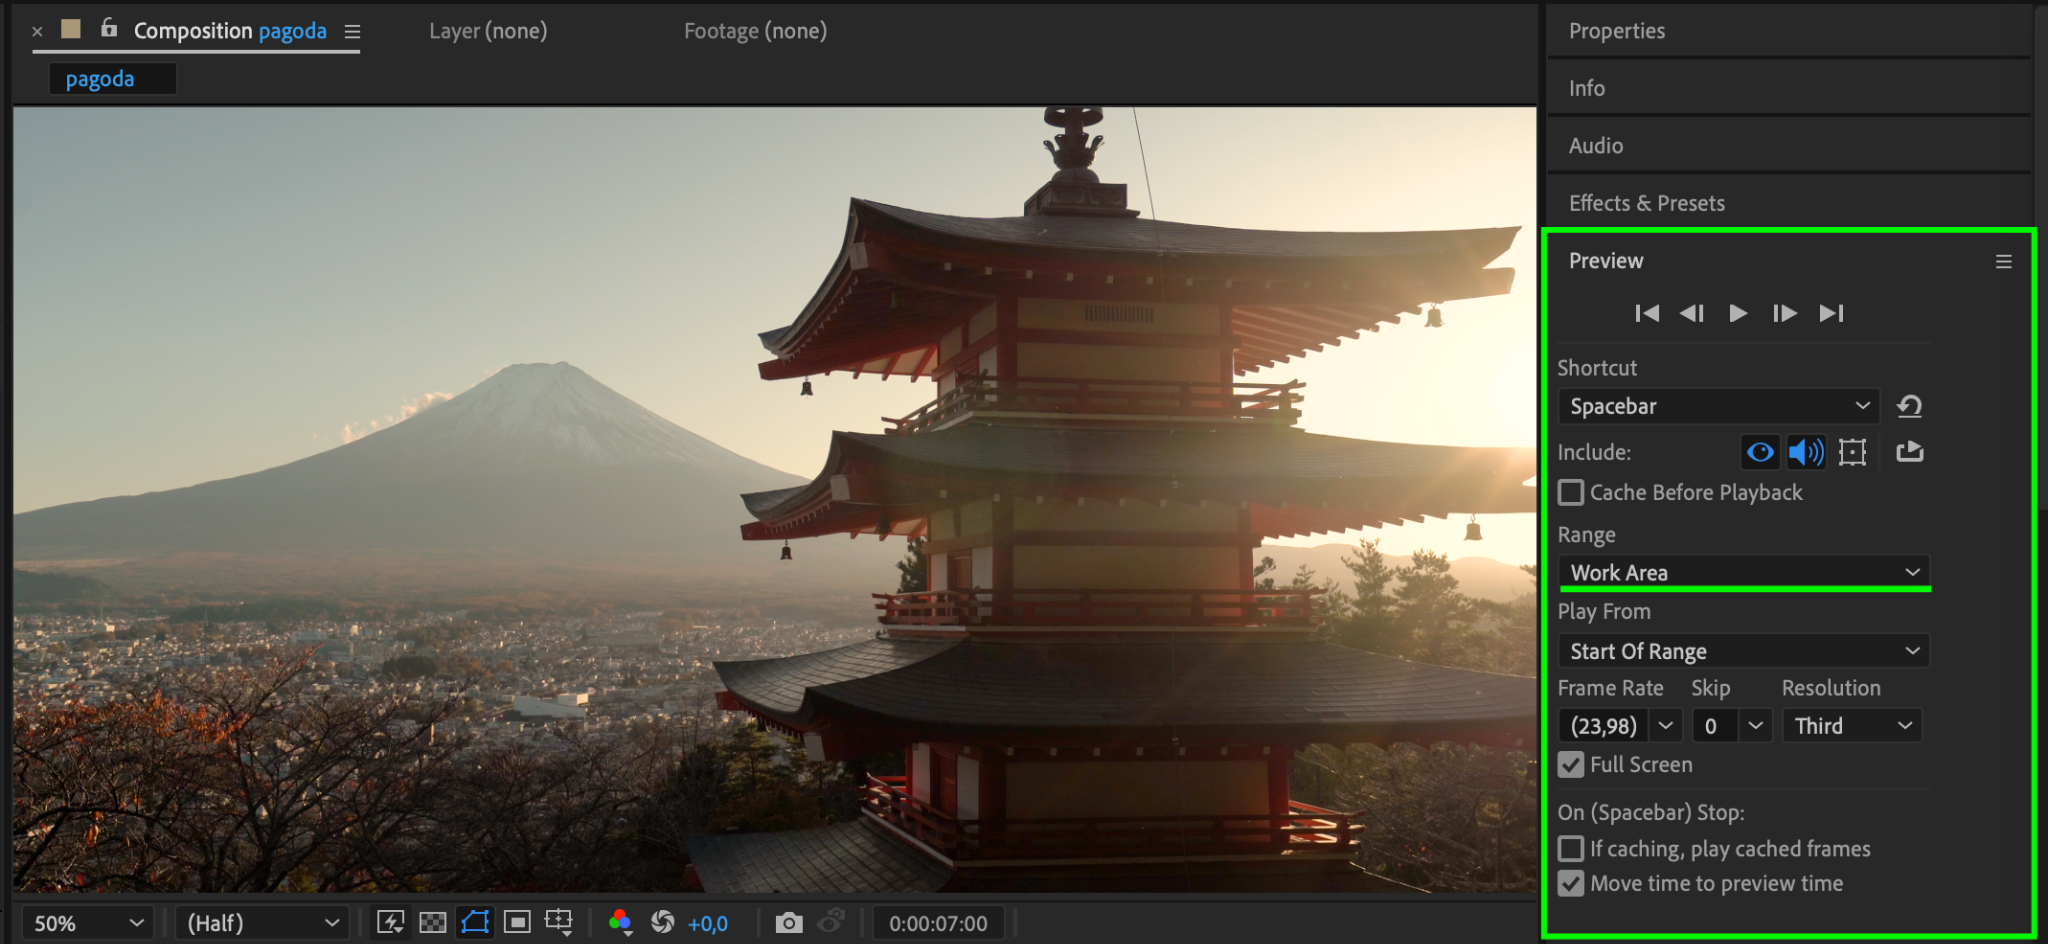Step forward one frame
Screen dimensions: 2048x944
pyautogui.click(x=1784, y=313)
